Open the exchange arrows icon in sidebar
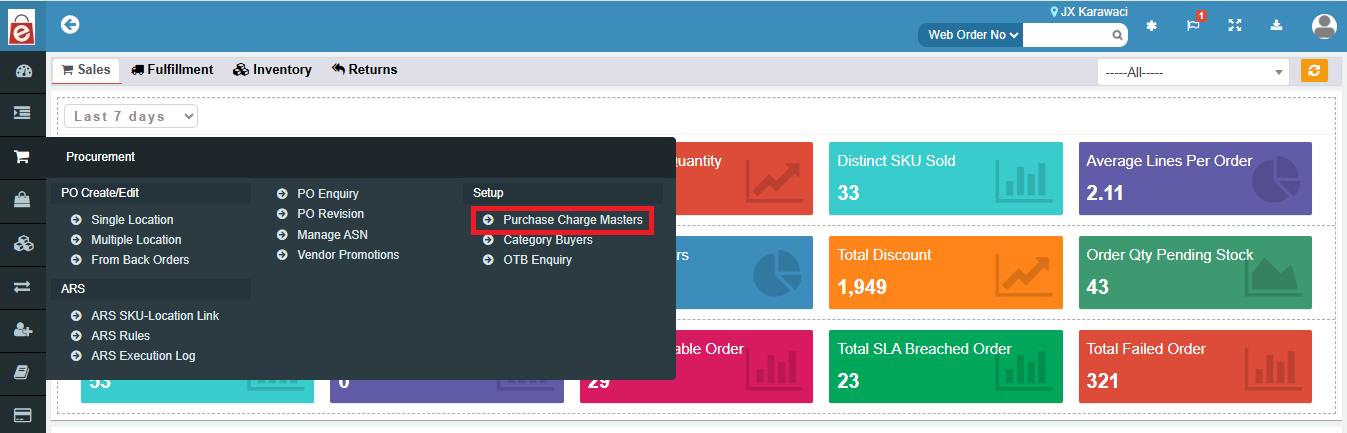The image size is (1347, 433). tap(22, 287)
